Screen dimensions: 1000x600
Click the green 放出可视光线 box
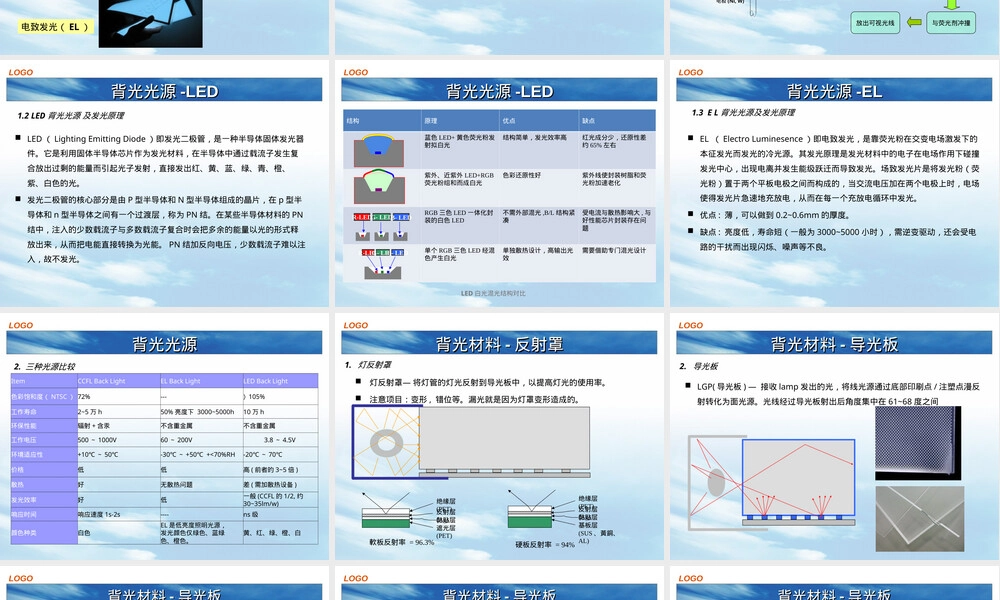pos(875,23)
